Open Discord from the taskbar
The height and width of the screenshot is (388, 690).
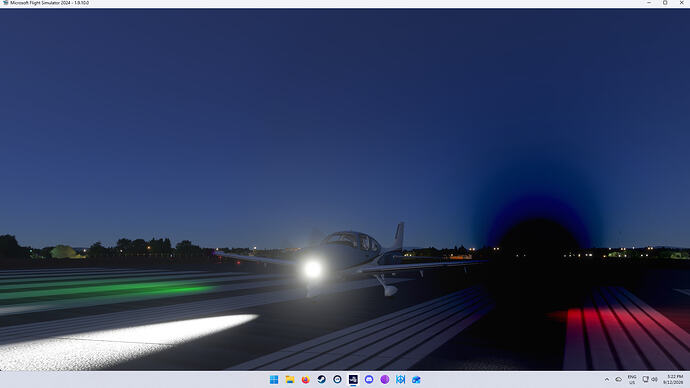pyautogui.click(x=369, y=379)
